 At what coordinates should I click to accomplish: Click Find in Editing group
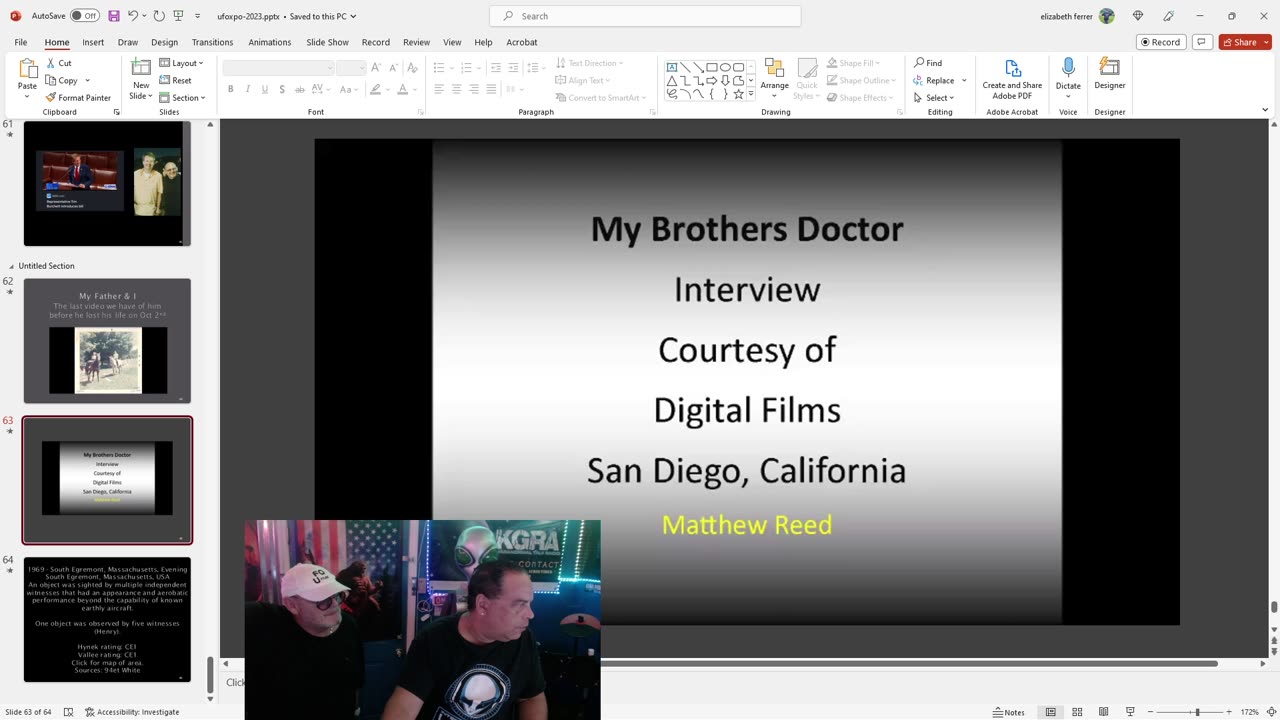[927, 63]
